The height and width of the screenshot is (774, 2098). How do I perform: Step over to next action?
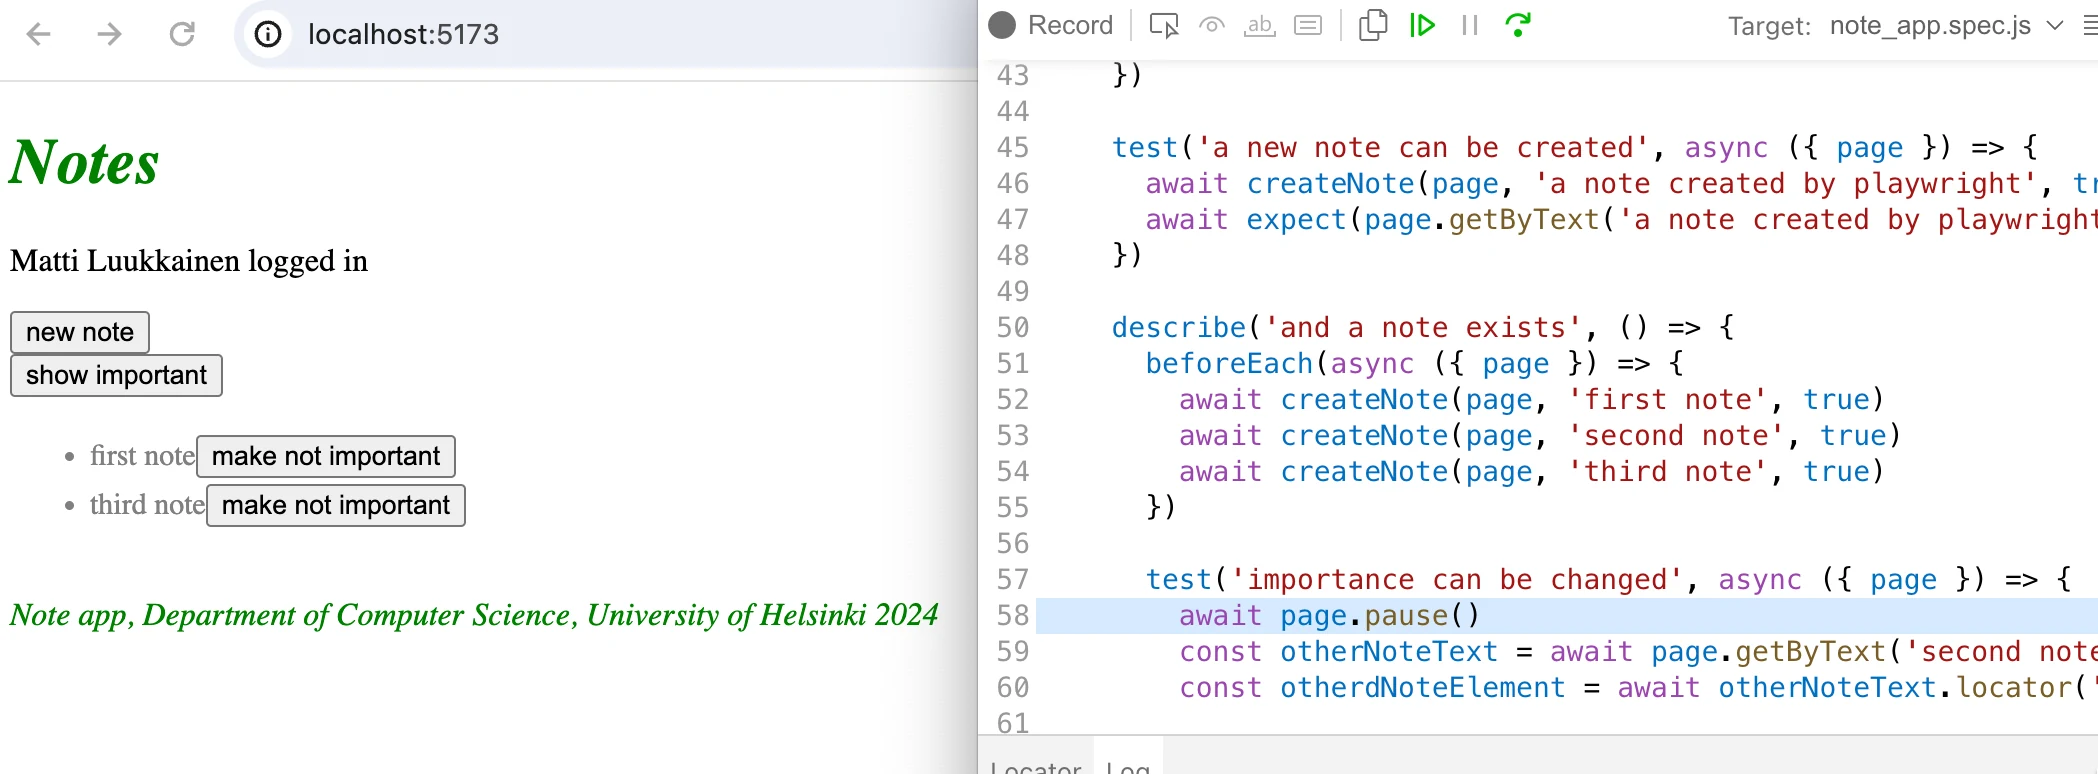click(1518, 25)
